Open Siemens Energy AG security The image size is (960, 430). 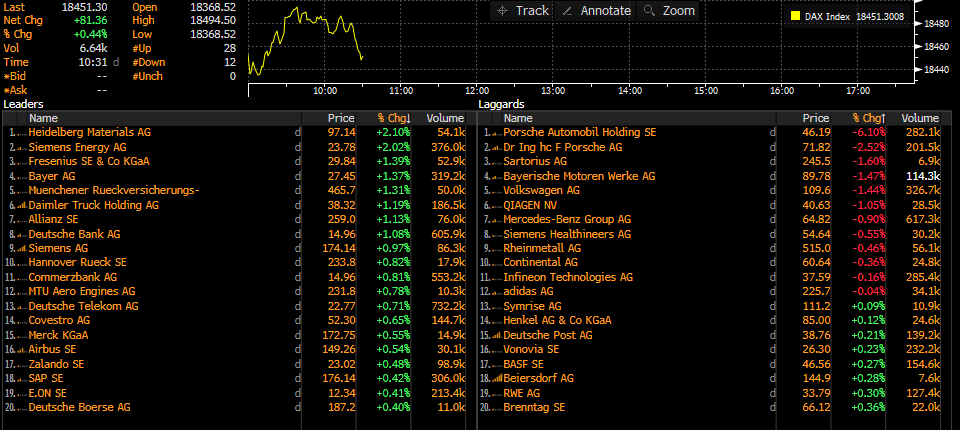click(77, 147)
